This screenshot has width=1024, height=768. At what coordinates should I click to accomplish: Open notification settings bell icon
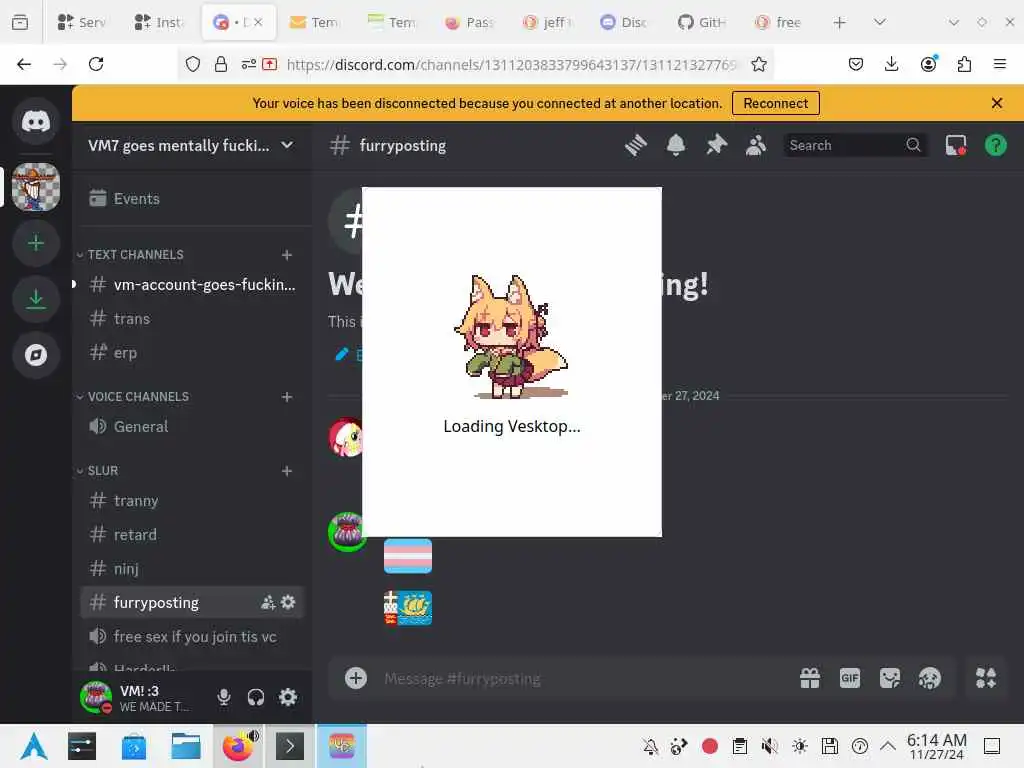tap(676, 145)
